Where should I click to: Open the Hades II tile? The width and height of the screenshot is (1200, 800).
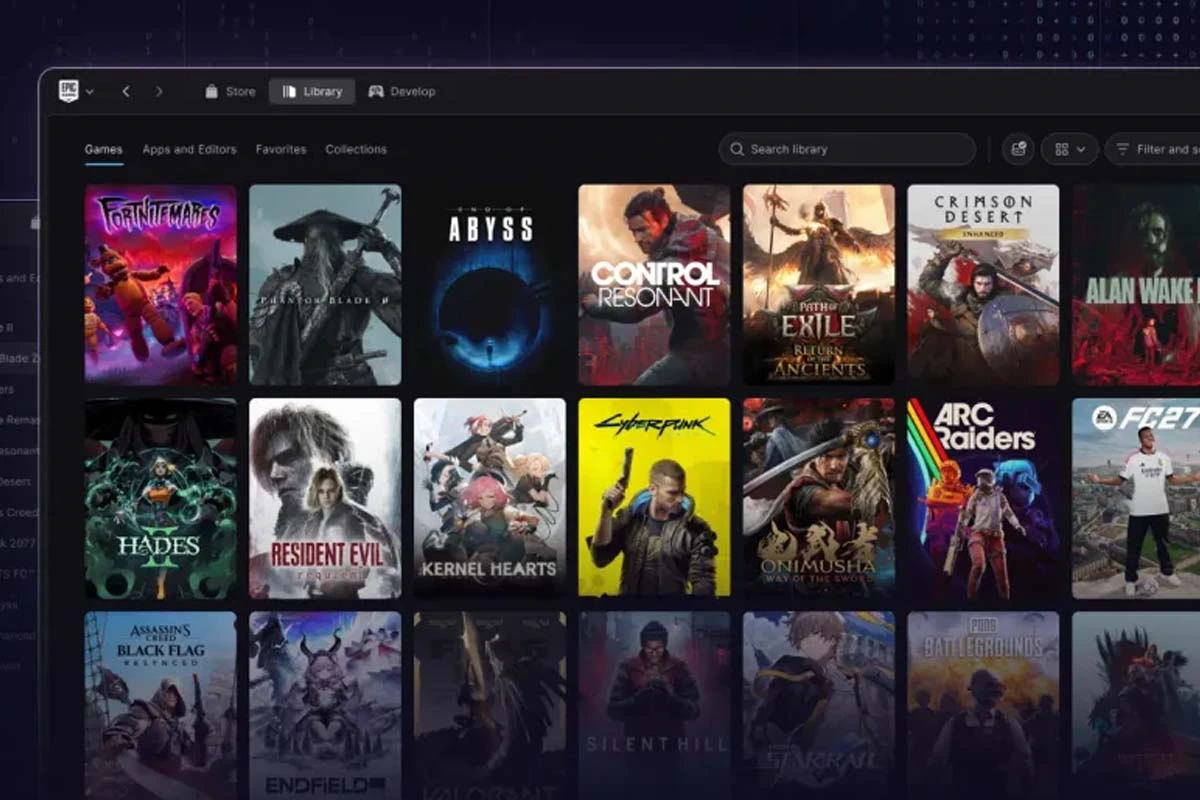(160, 498)
